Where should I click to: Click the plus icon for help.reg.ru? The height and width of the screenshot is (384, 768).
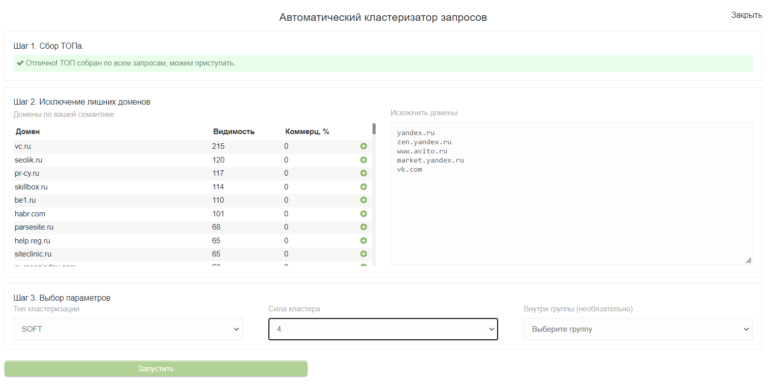(x=363, y=240)
